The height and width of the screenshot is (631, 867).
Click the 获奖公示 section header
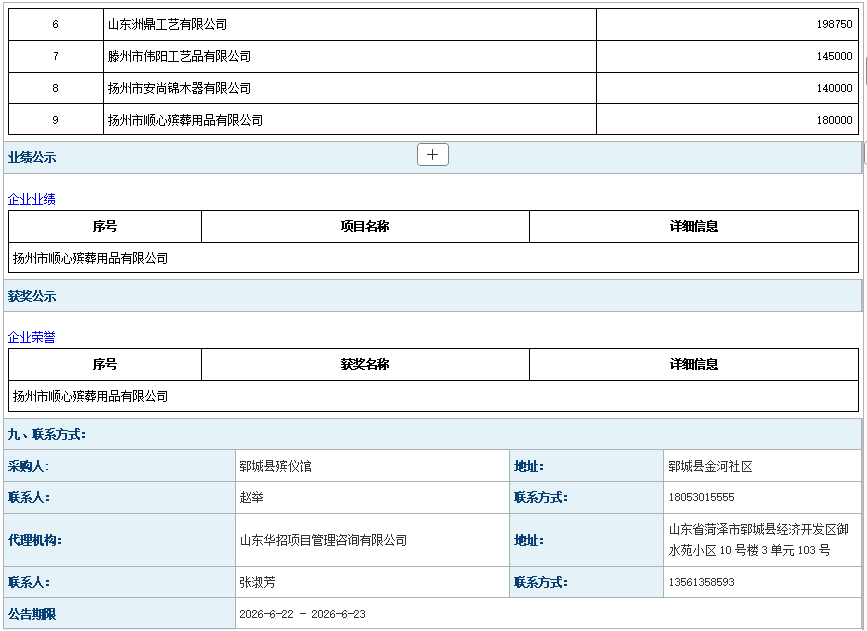pyautogui.click(x=432, y=296)
